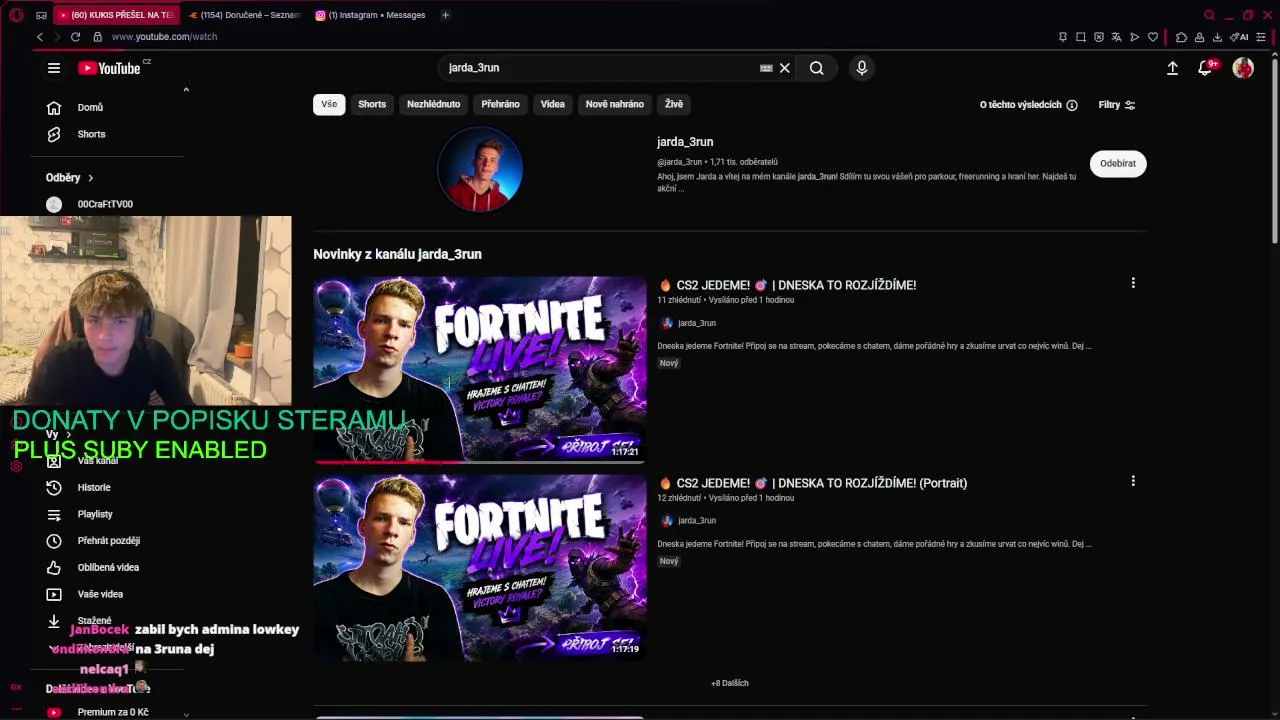
Task: Click the heart bookmark icon in address bar
Action: tap(1153, 37)
